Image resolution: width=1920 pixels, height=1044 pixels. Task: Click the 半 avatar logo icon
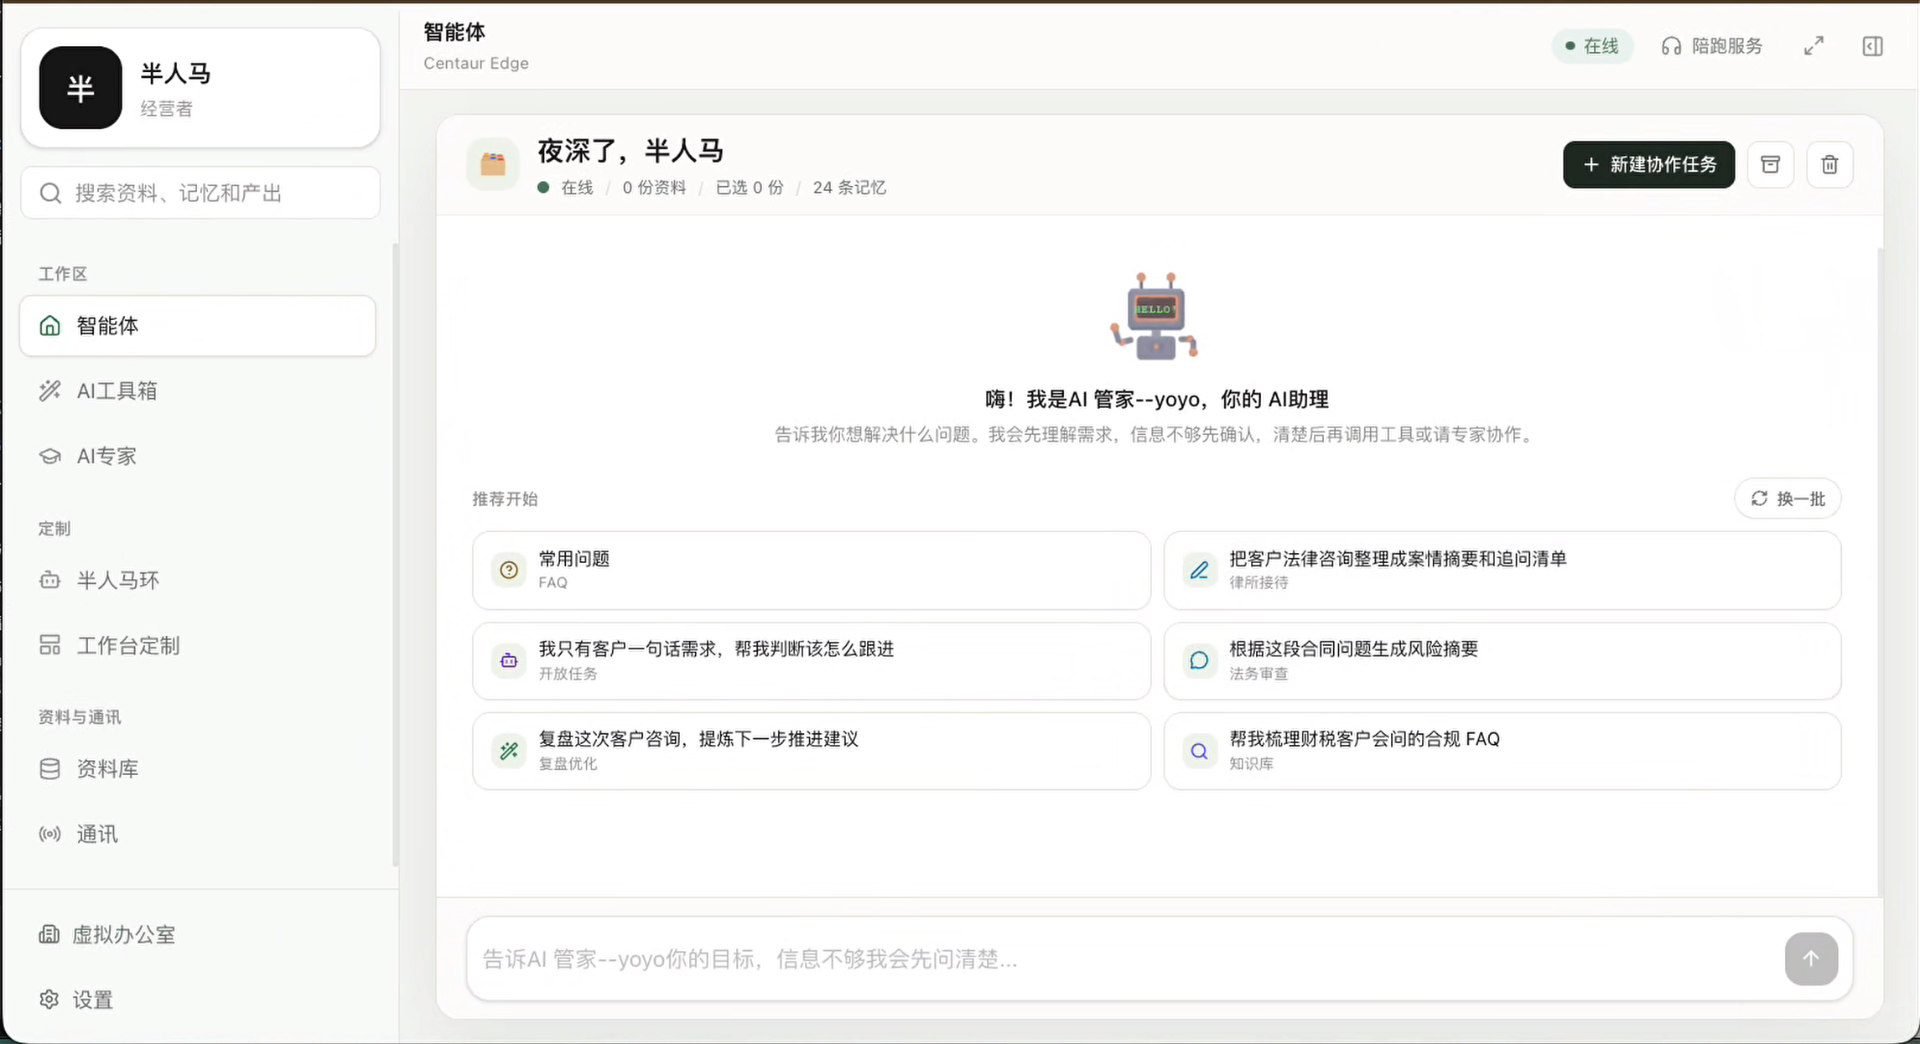point(80,88)
